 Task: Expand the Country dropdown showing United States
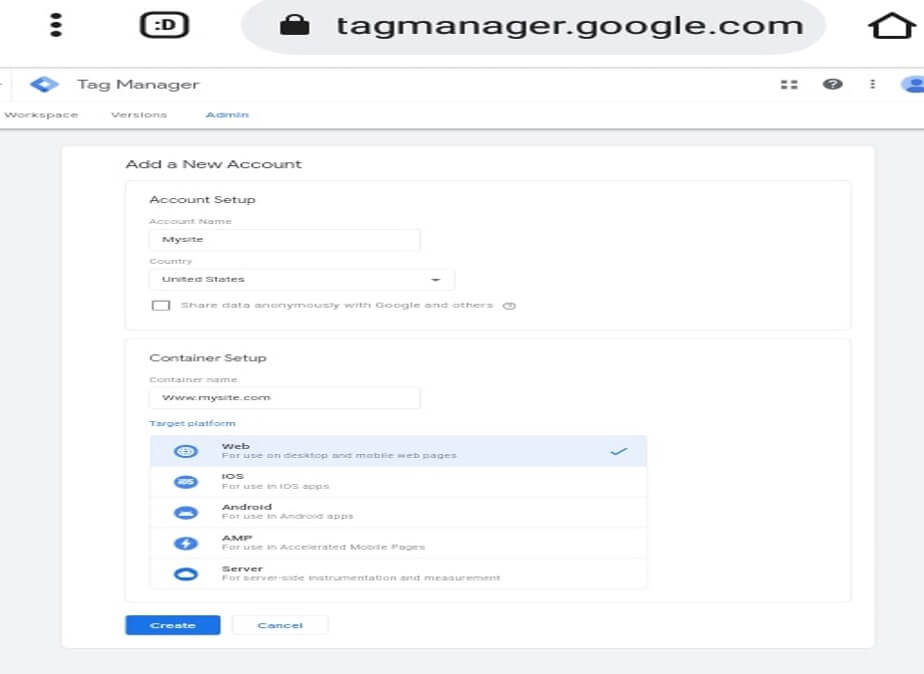click(x=301, y=279)
